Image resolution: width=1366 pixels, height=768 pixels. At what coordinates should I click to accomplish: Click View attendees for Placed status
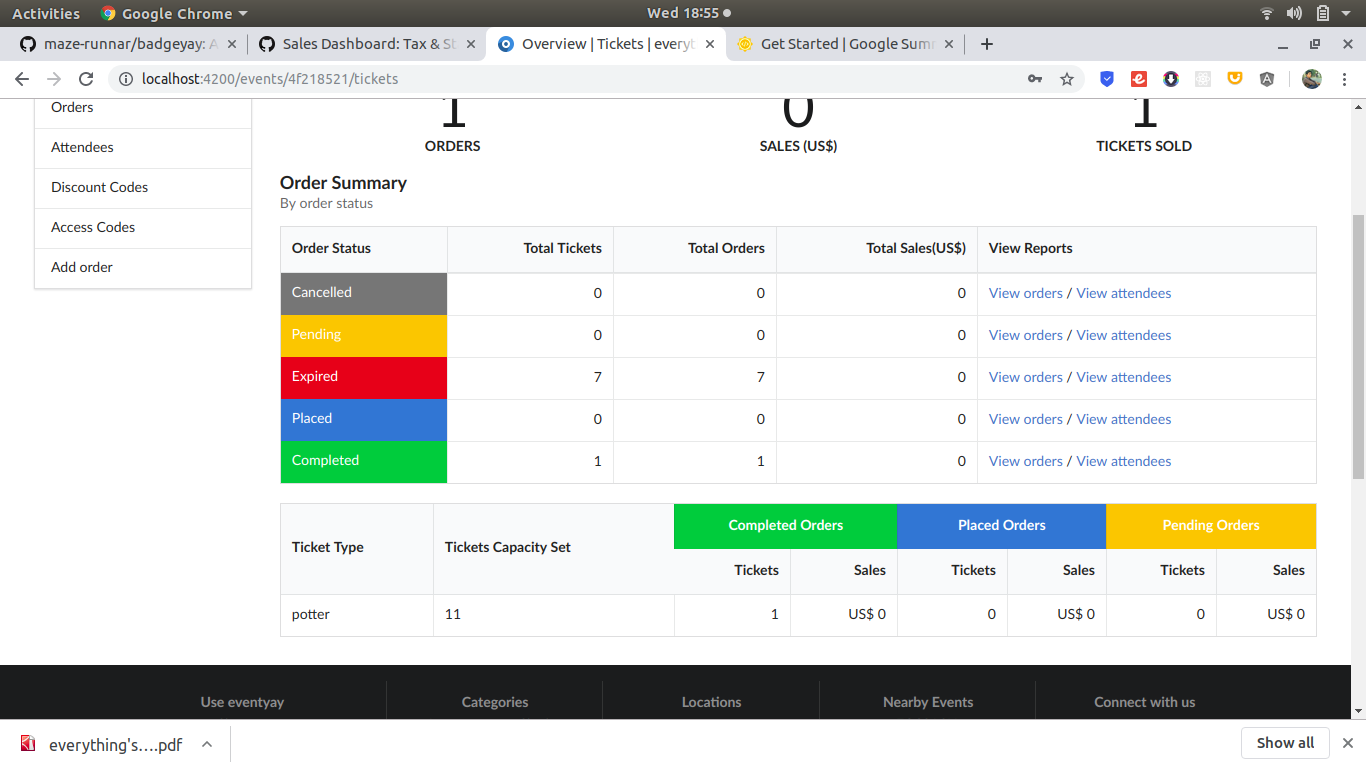(x=1123, y=419)
